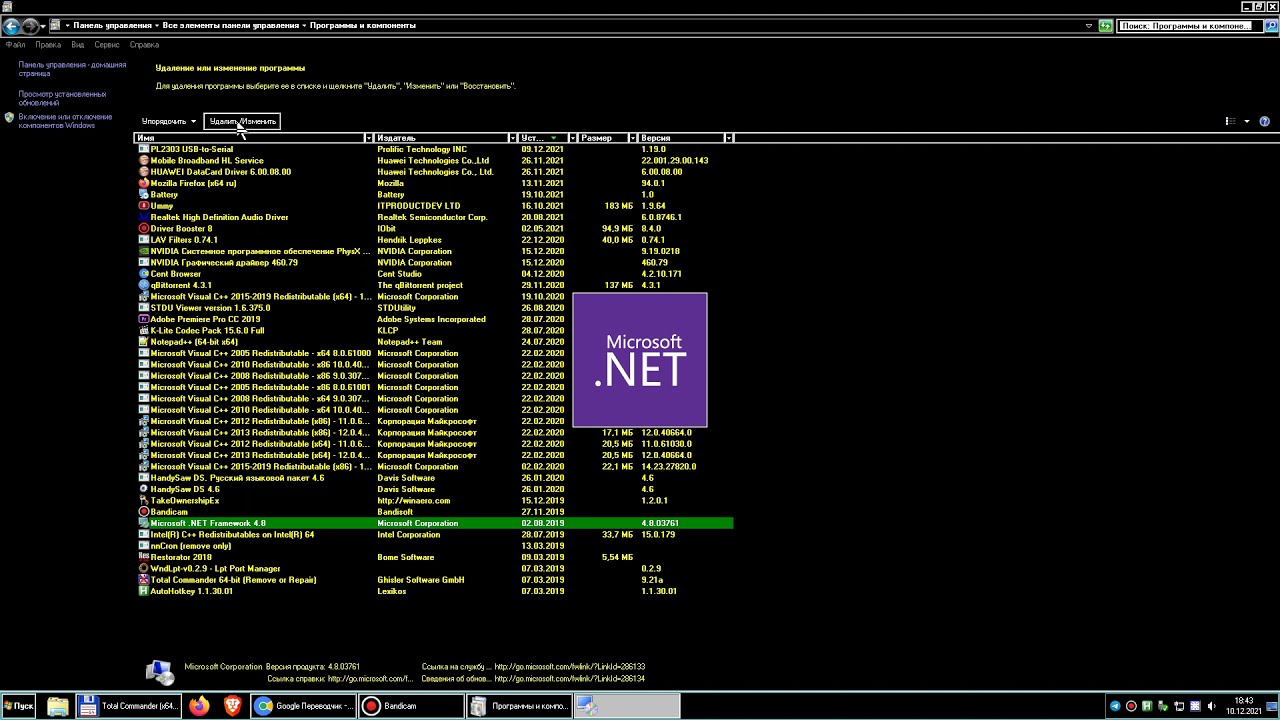This screenshot has width=1280, height=720.
Task: Open the Правка menu
Action: point(48,45)
